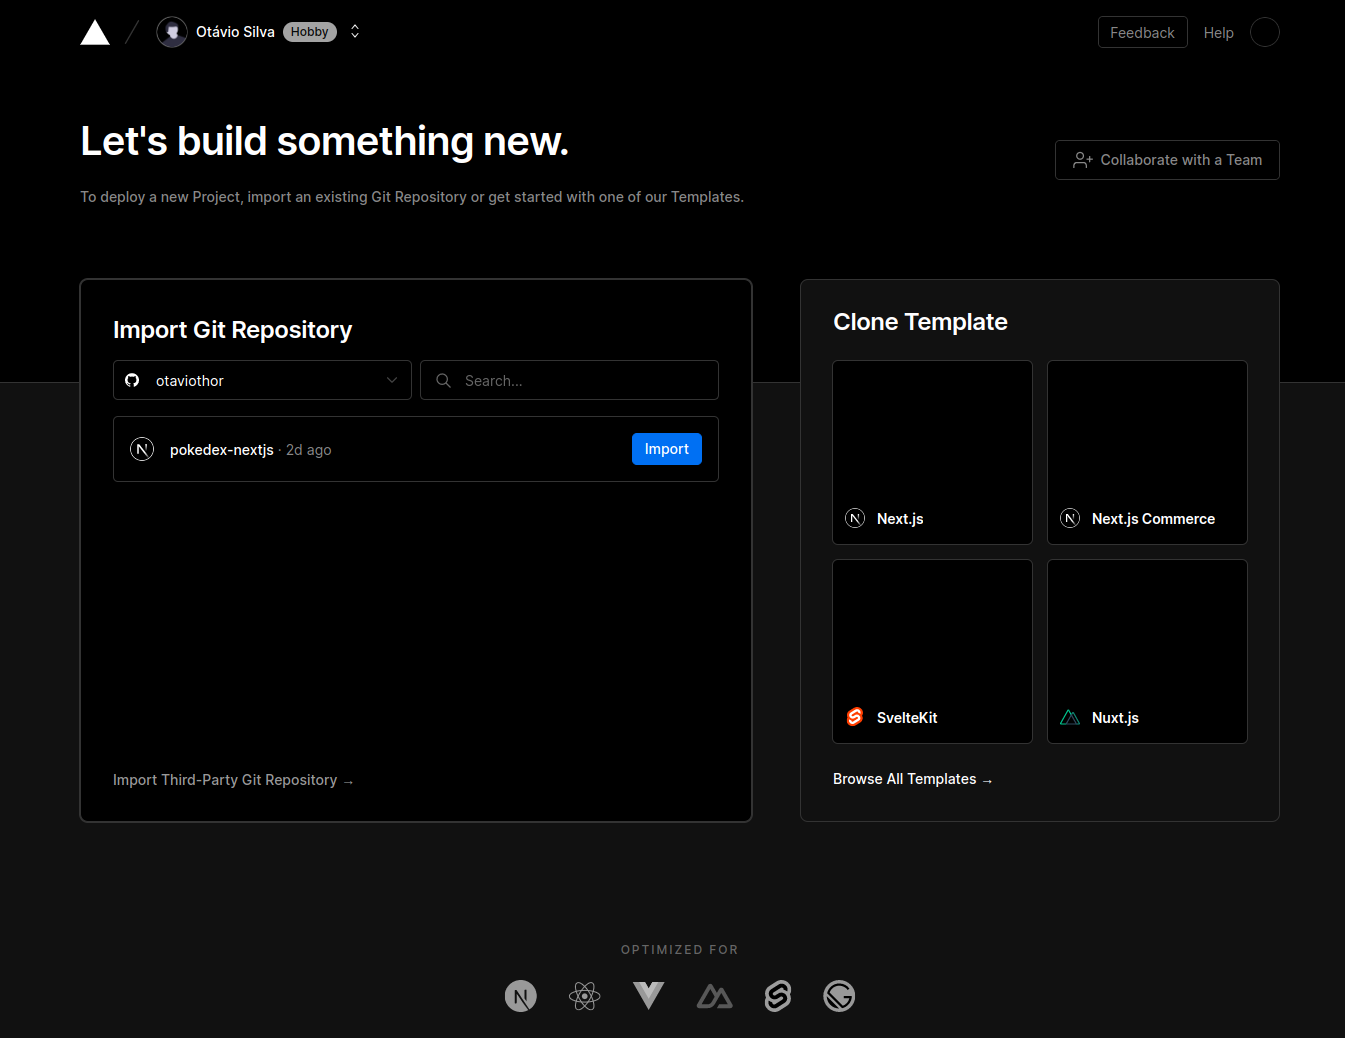This screenshot has height=1038, width=1345.
Task: Import the pokedex-nextjs repository
Action: click(667, 449)
